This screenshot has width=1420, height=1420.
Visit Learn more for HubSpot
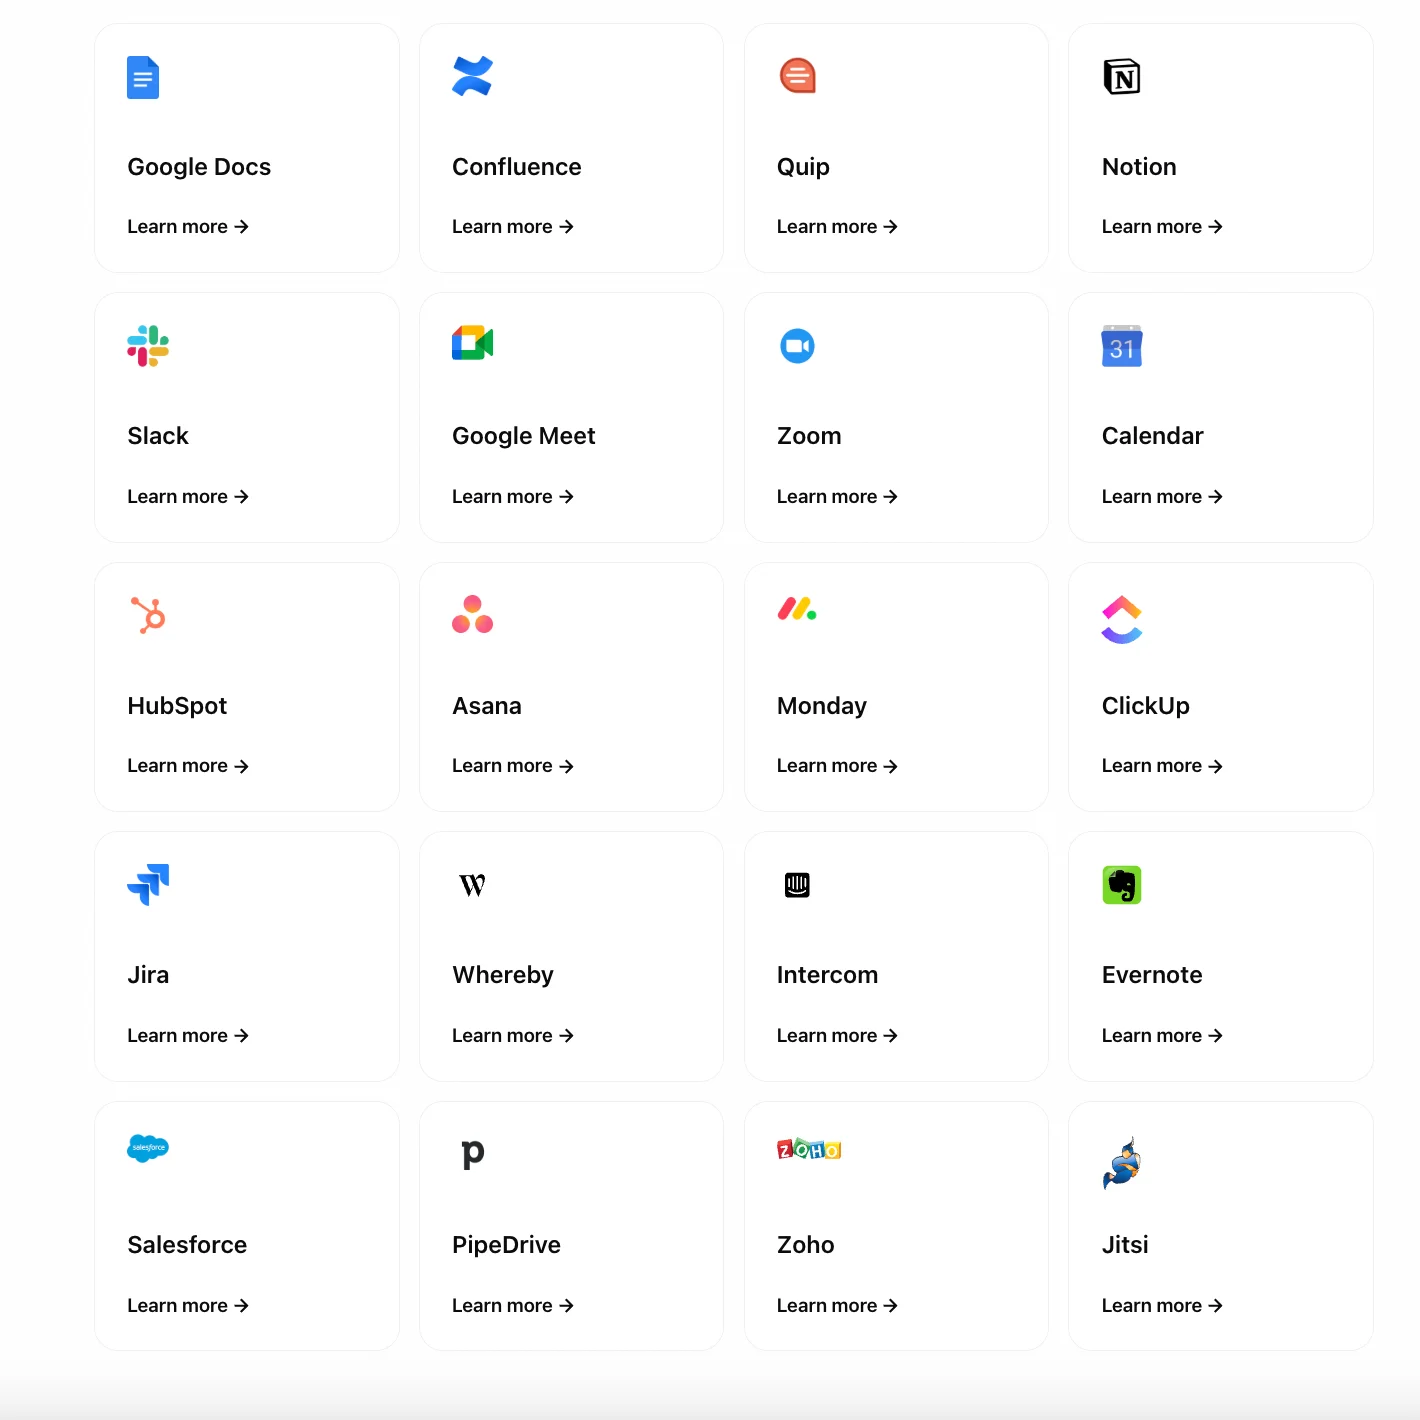click(188, 766)
